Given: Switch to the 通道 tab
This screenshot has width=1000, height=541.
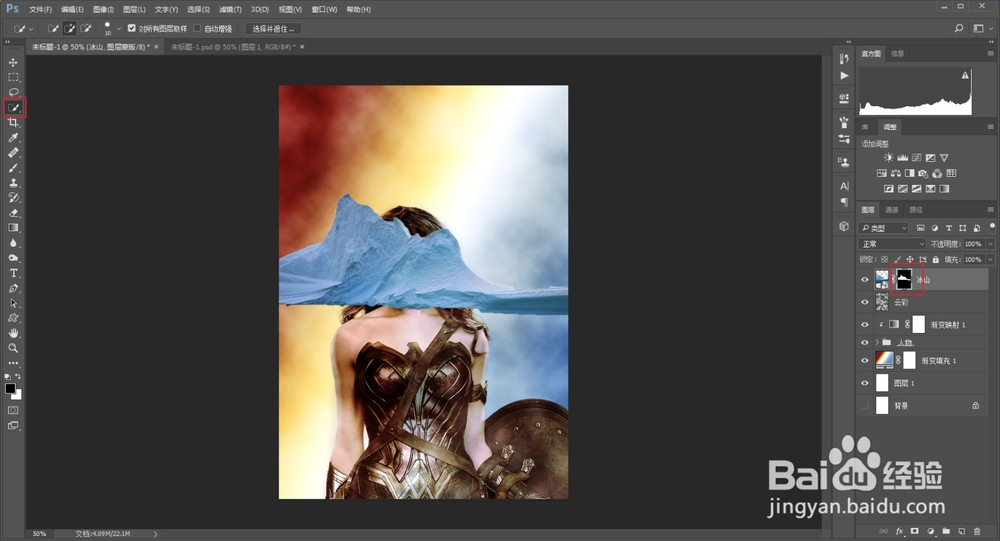Looking at the screenshot, I should click(892, 209).
